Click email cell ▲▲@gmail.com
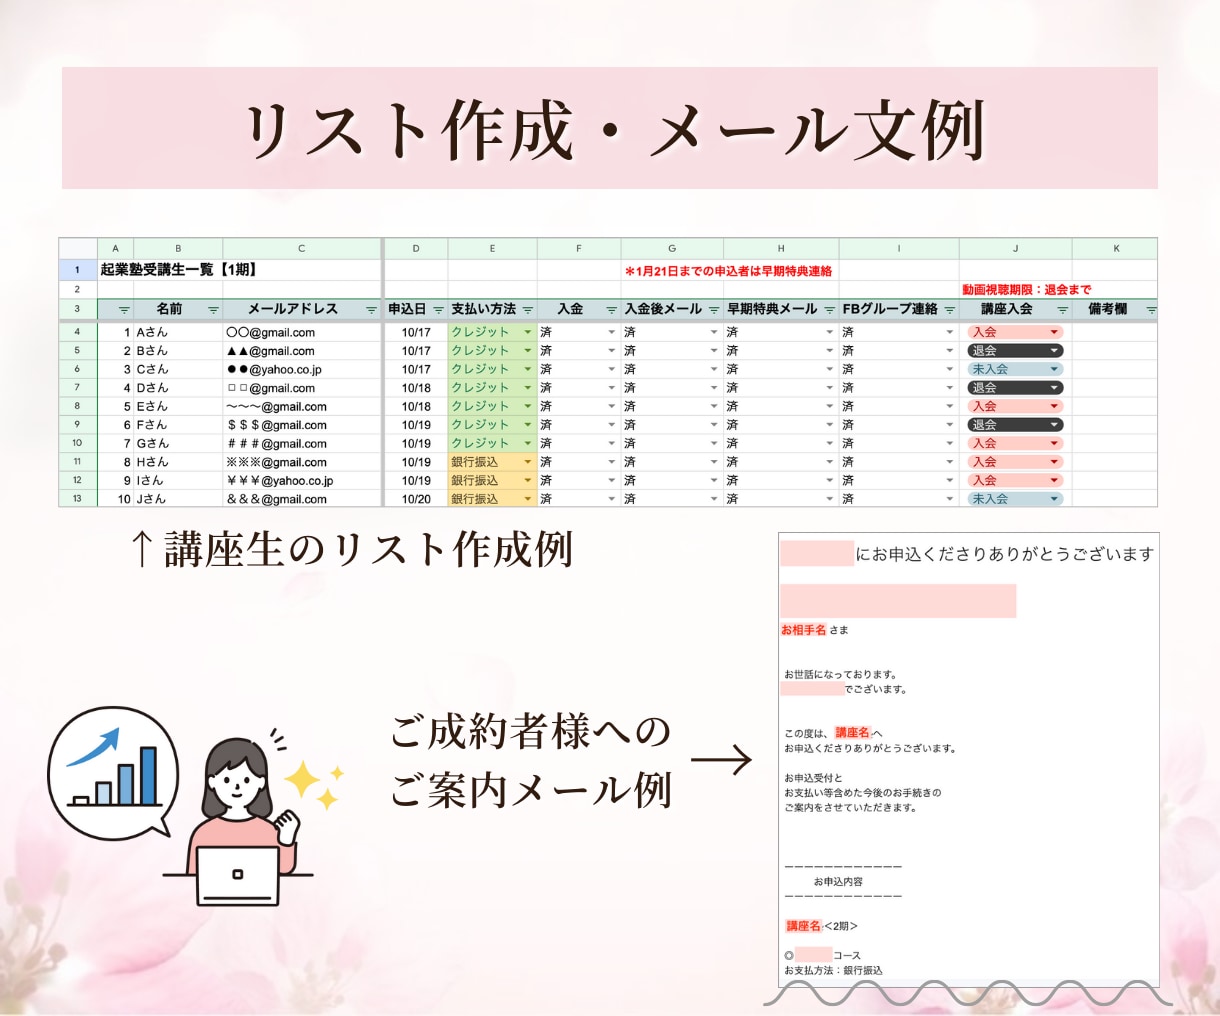 click(x=302, y=351)
